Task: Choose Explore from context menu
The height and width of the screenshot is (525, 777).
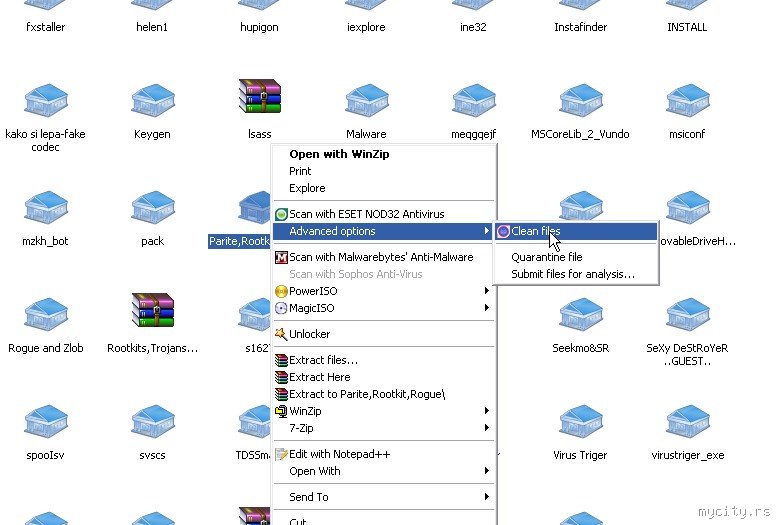Action: tap(384, 188)
